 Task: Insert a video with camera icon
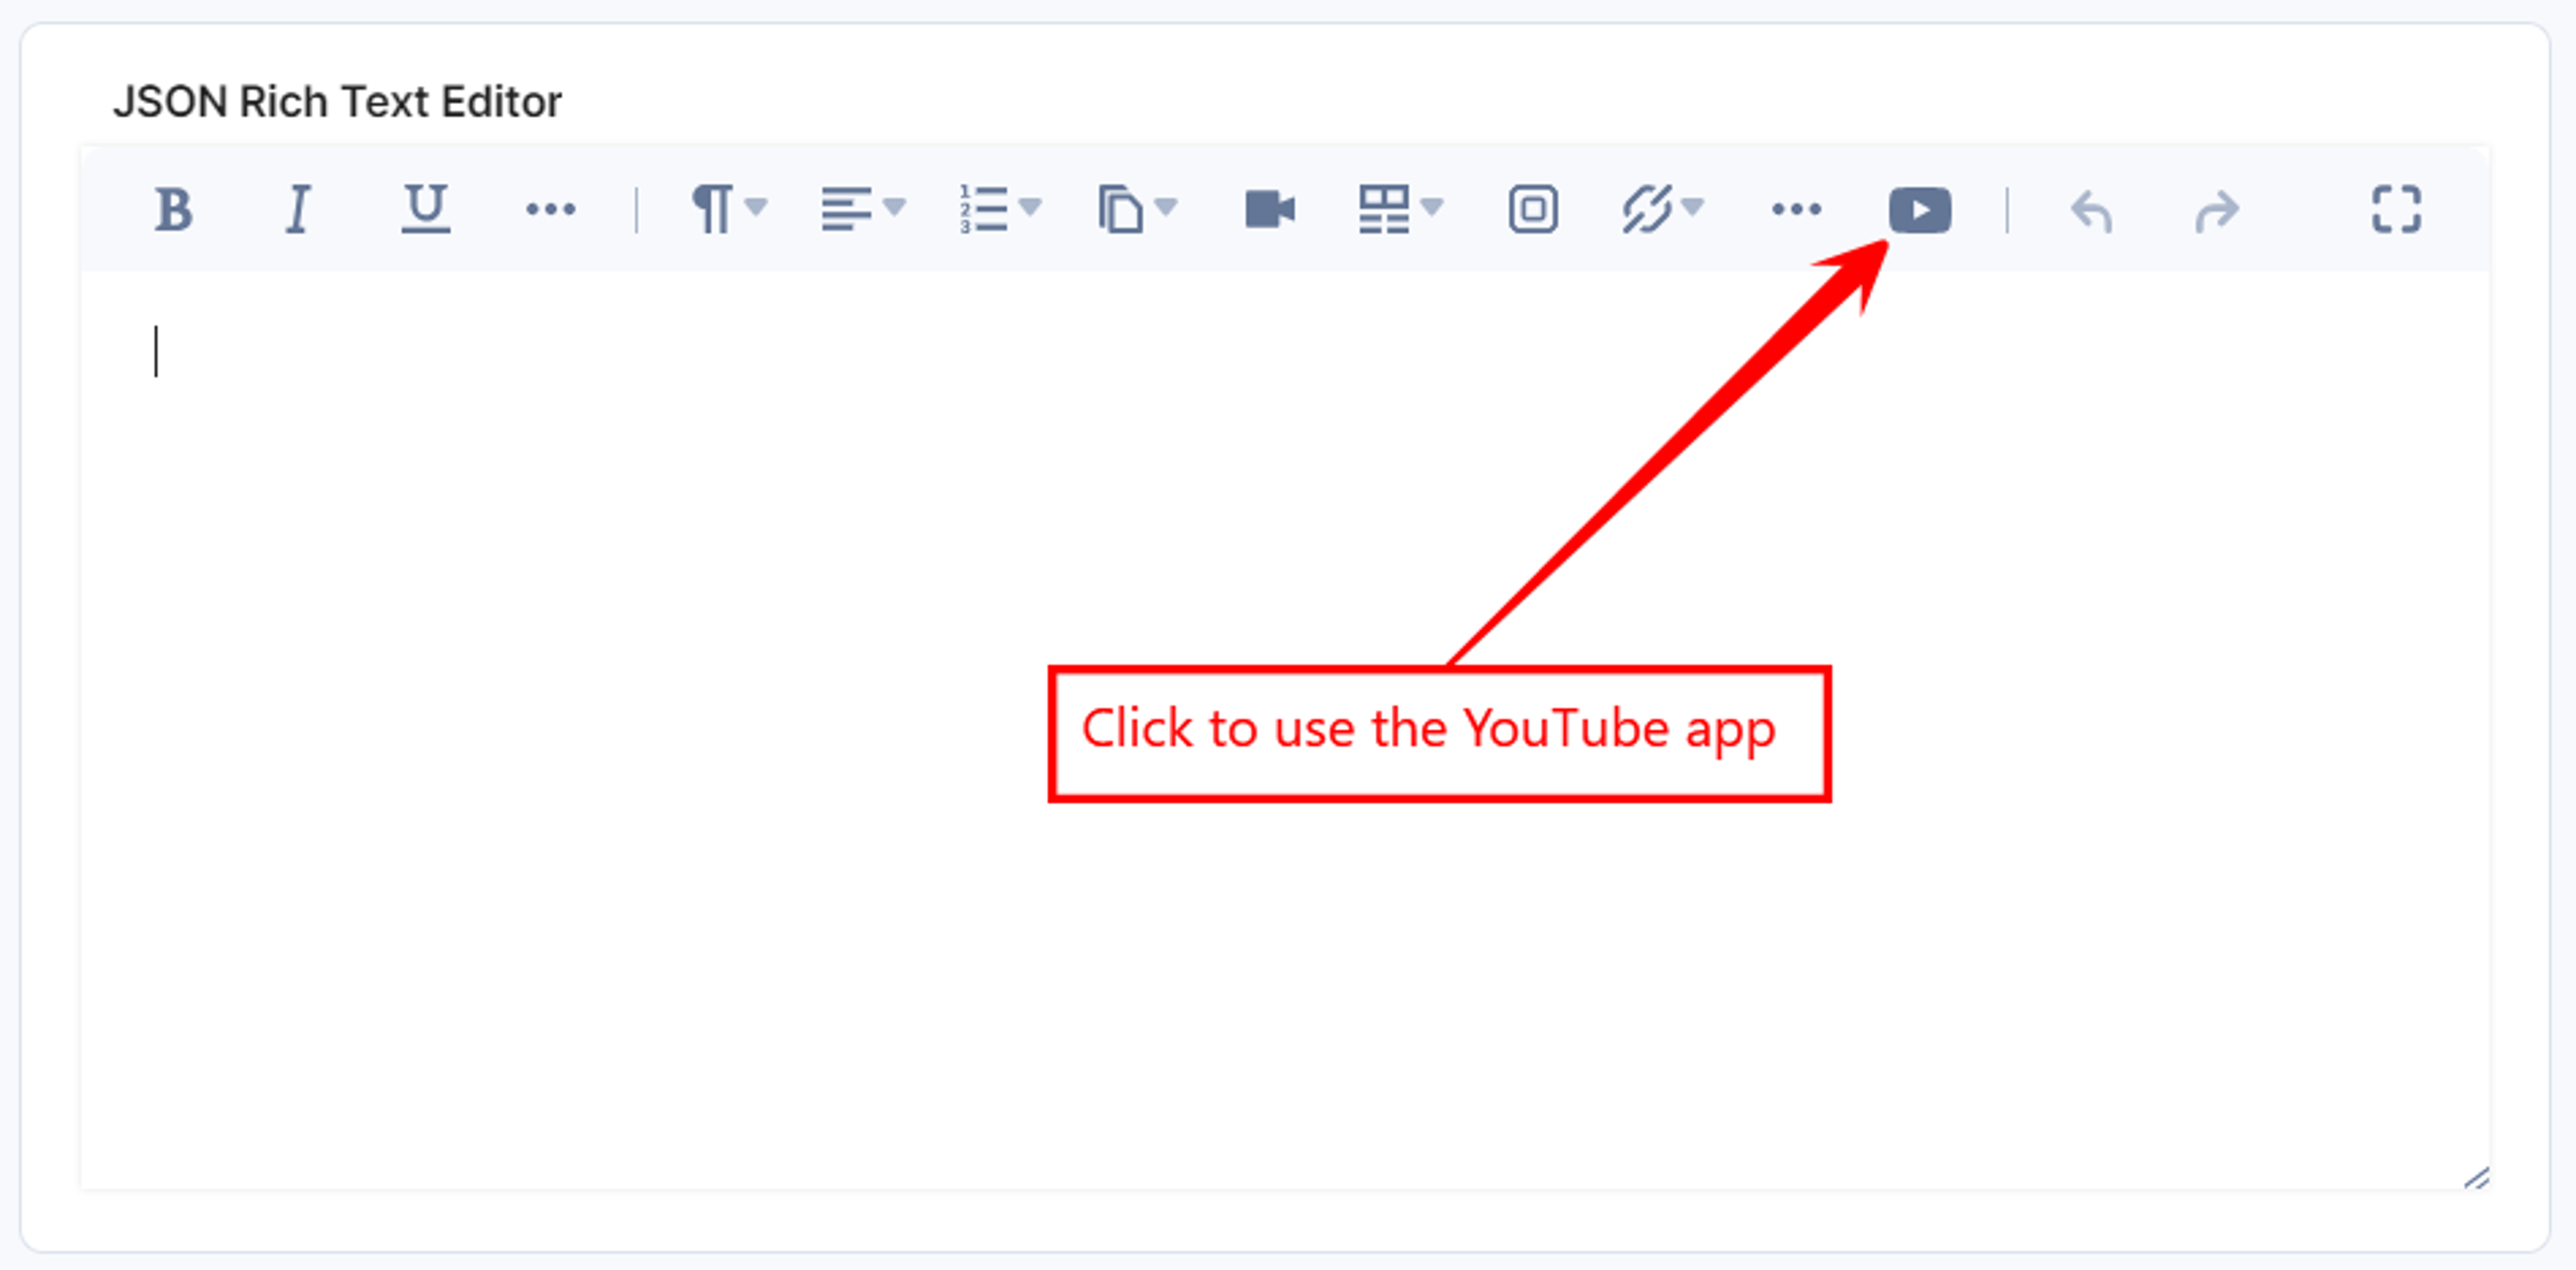1270,210
